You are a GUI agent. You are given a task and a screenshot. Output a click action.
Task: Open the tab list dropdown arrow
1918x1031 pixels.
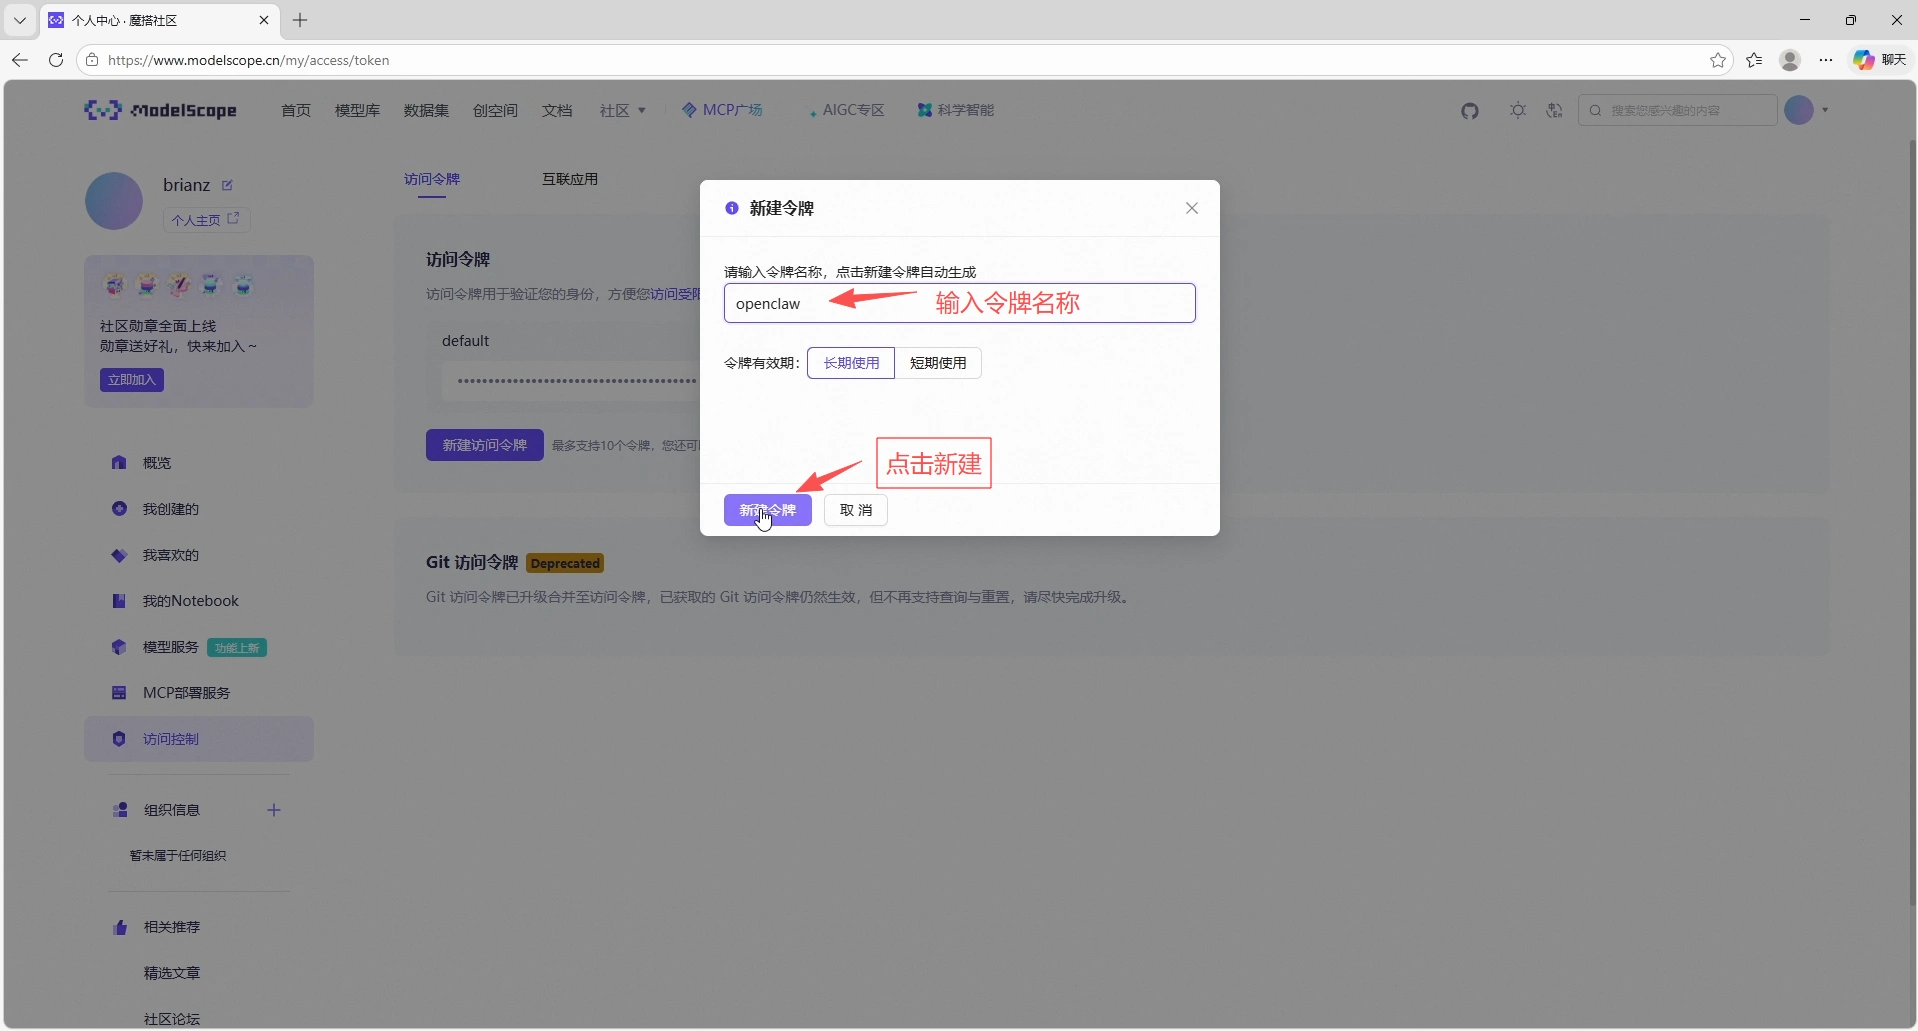click(19, 20)
